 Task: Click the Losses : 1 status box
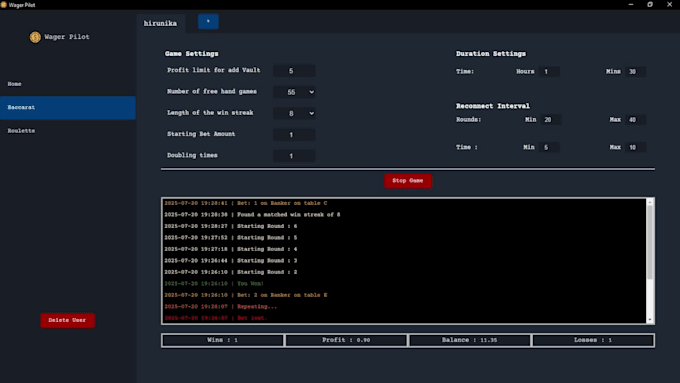click(x=593, y=340)
